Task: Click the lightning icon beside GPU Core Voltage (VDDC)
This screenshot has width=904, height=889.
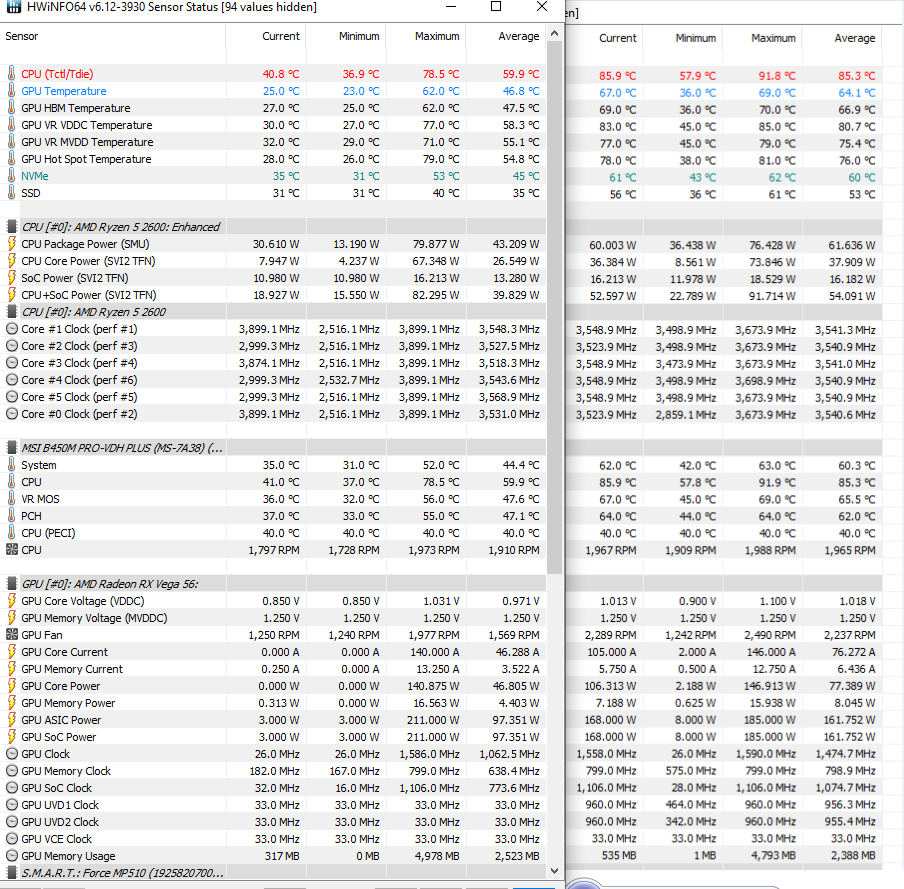Action: click(11, 601)
